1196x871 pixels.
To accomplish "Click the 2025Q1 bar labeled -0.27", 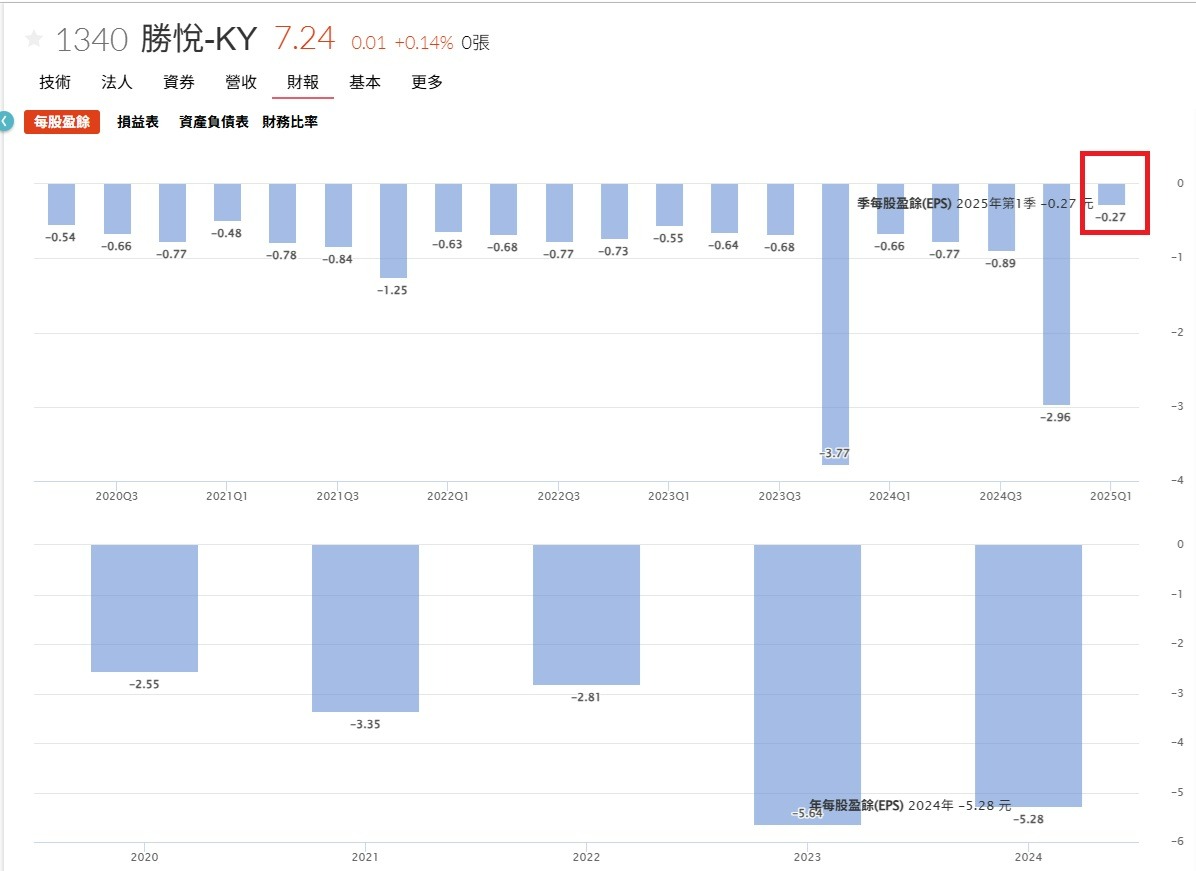I will (x=1111, y=194).
